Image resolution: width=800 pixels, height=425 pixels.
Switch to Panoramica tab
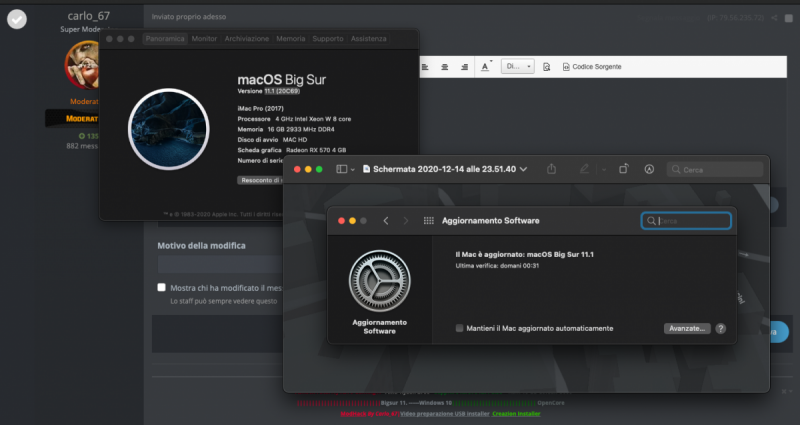pyautogui.click(x=165, y=39)
